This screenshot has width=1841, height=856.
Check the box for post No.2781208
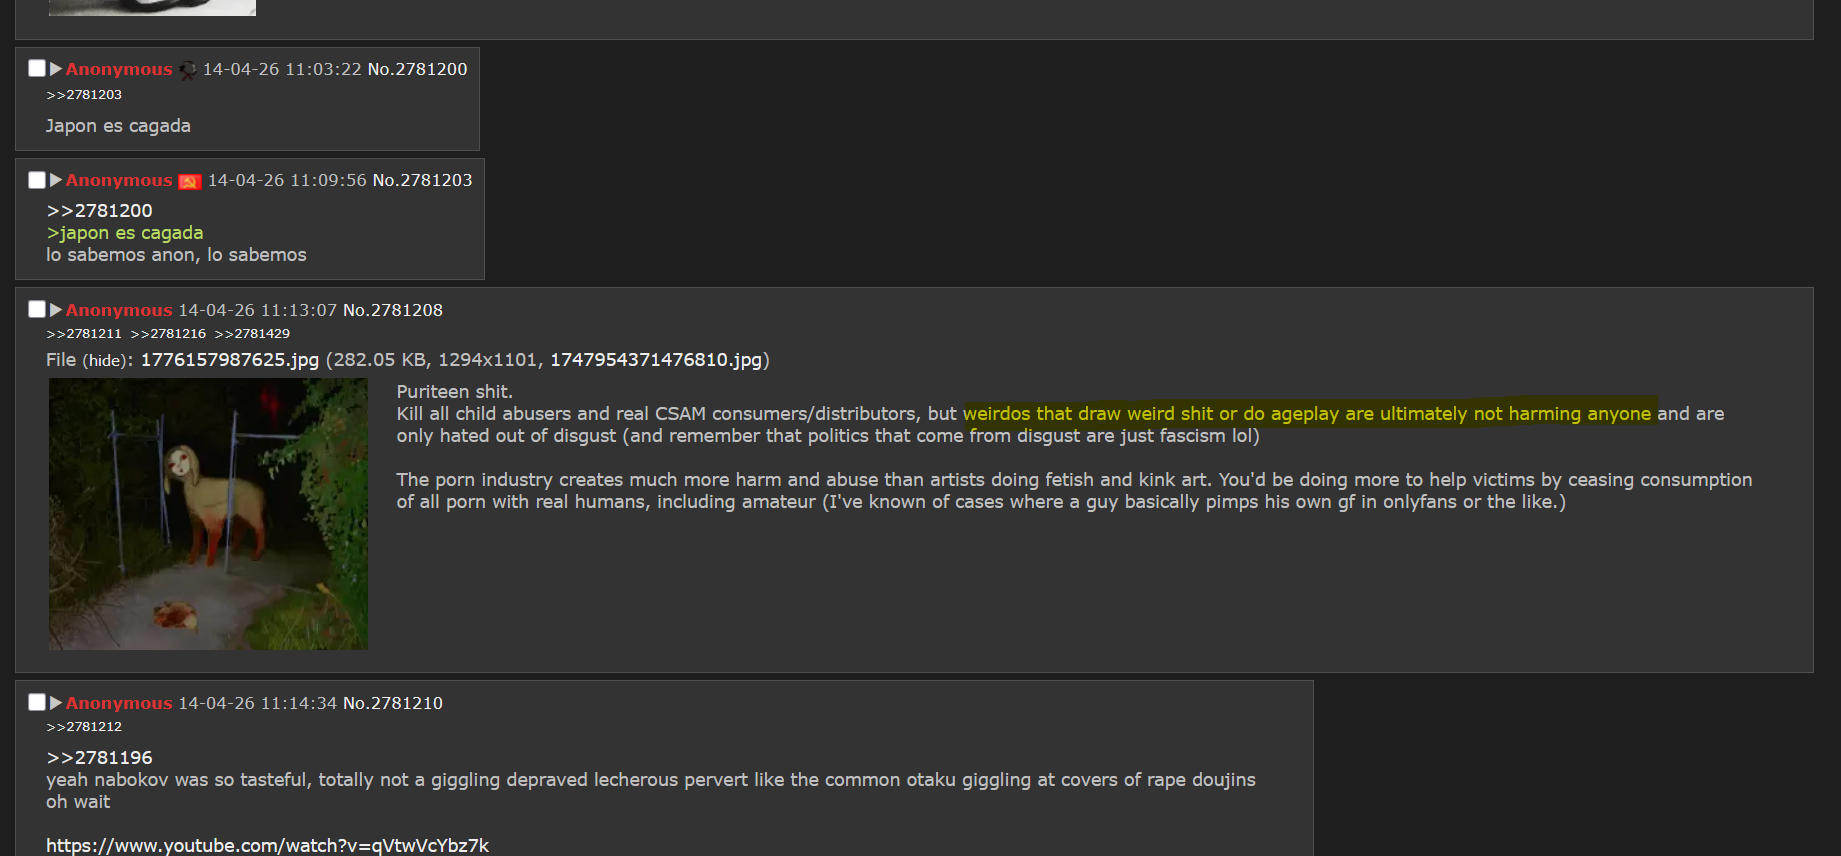(37, 310)
